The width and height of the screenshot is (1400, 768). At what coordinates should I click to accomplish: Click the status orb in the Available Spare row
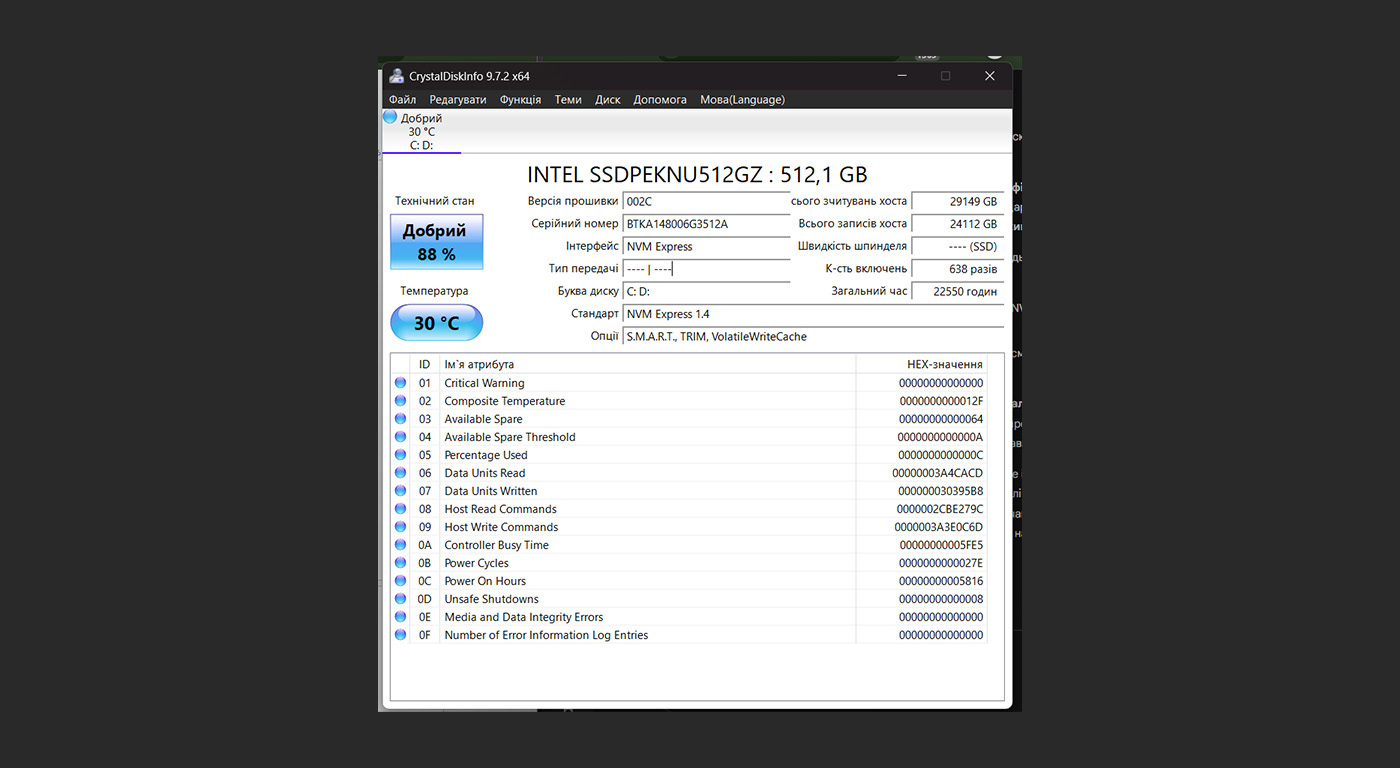pyautogui.click(x=400, y=419)
